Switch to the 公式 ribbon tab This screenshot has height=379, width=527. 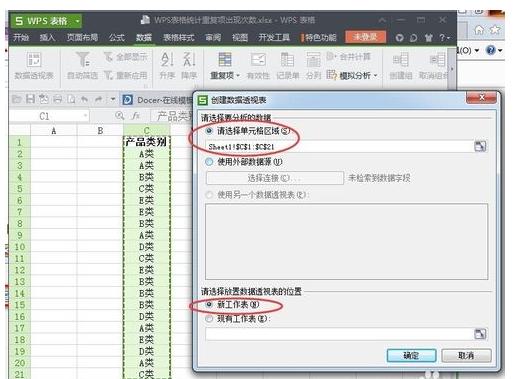coord(117,37)
